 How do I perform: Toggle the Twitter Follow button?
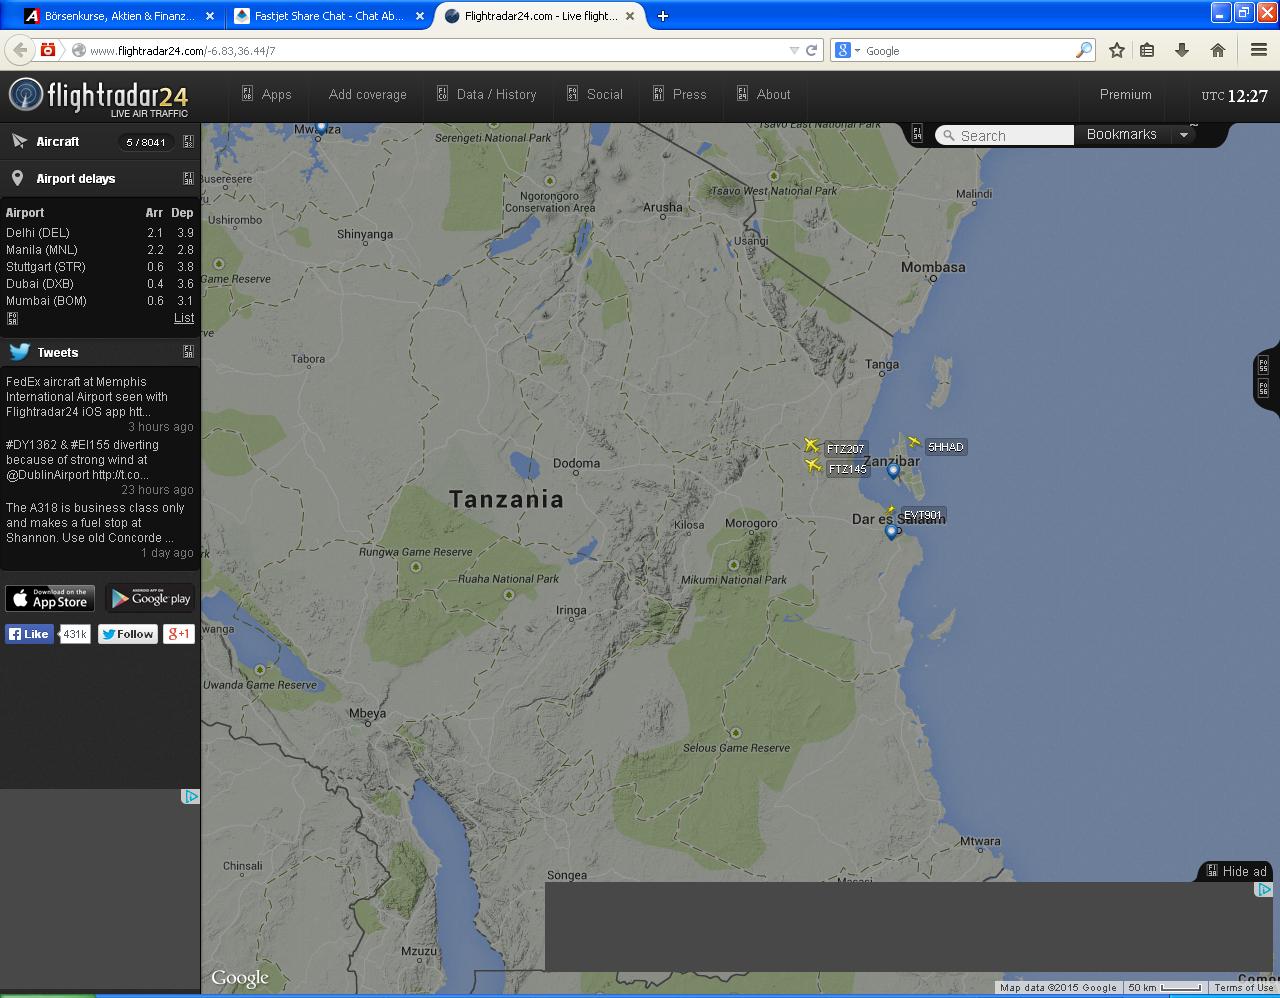(128, 633)
